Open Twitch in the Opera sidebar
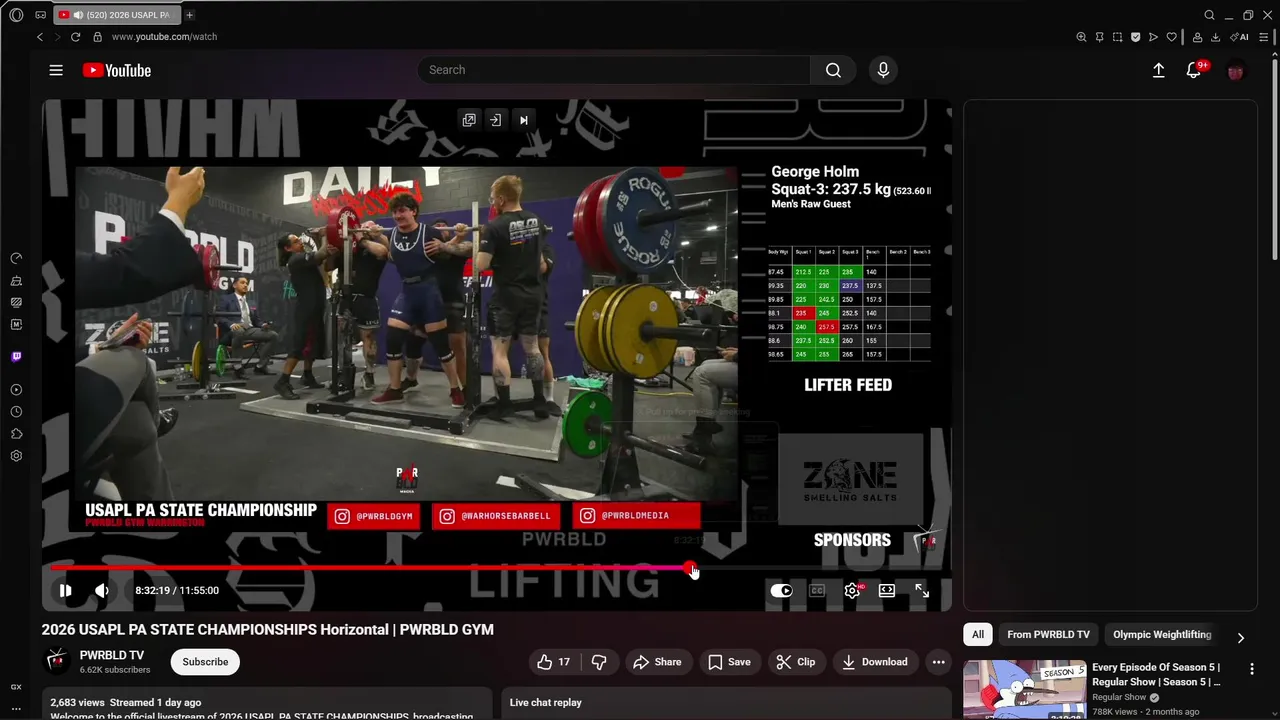The width and height of the screenshot is (1280, 720). point(16,357)
